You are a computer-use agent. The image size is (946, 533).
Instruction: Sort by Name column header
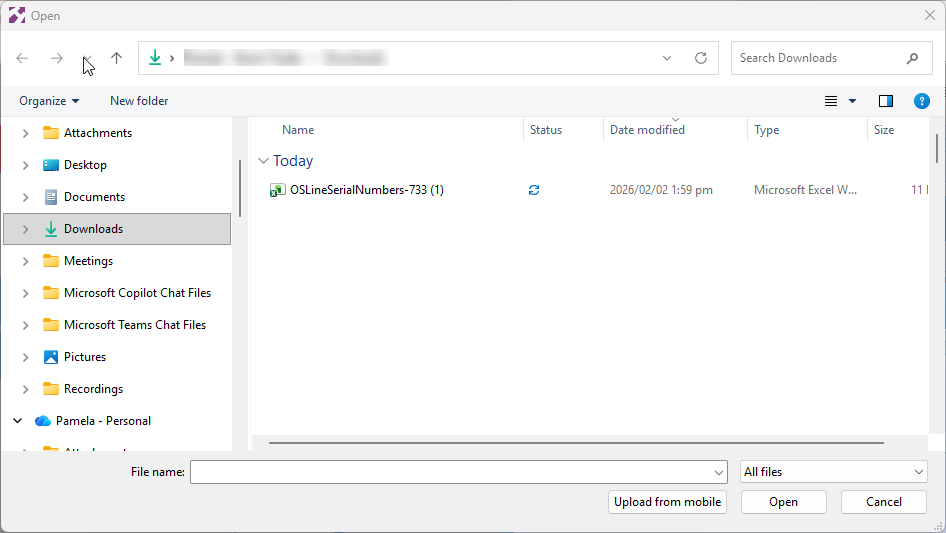pos(298,130)
